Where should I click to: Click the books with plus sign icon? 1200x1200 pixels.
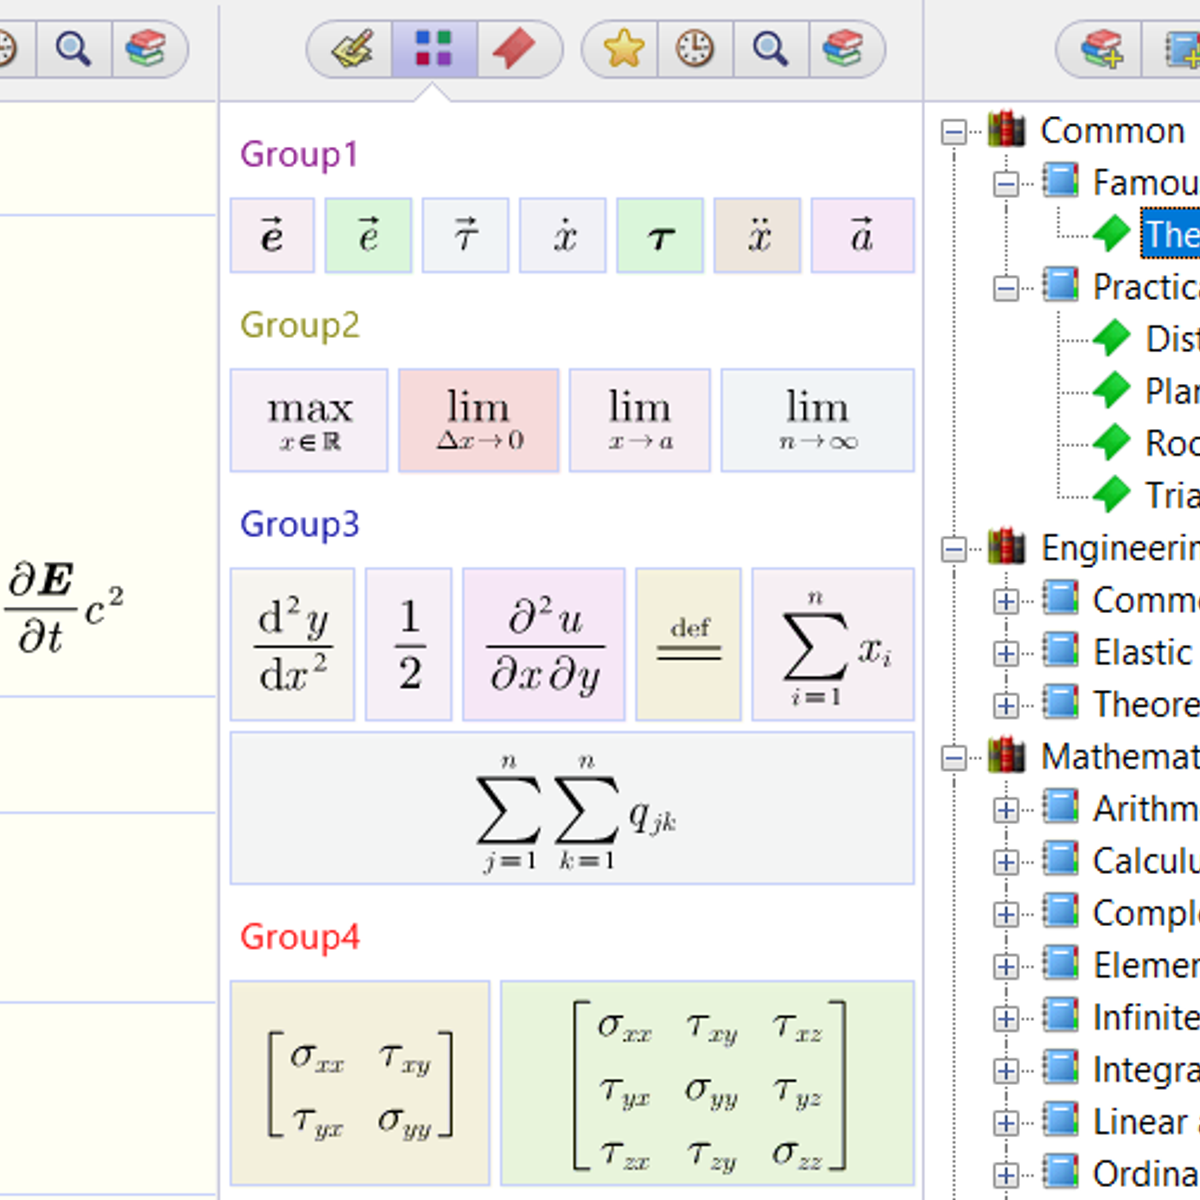1101,49
